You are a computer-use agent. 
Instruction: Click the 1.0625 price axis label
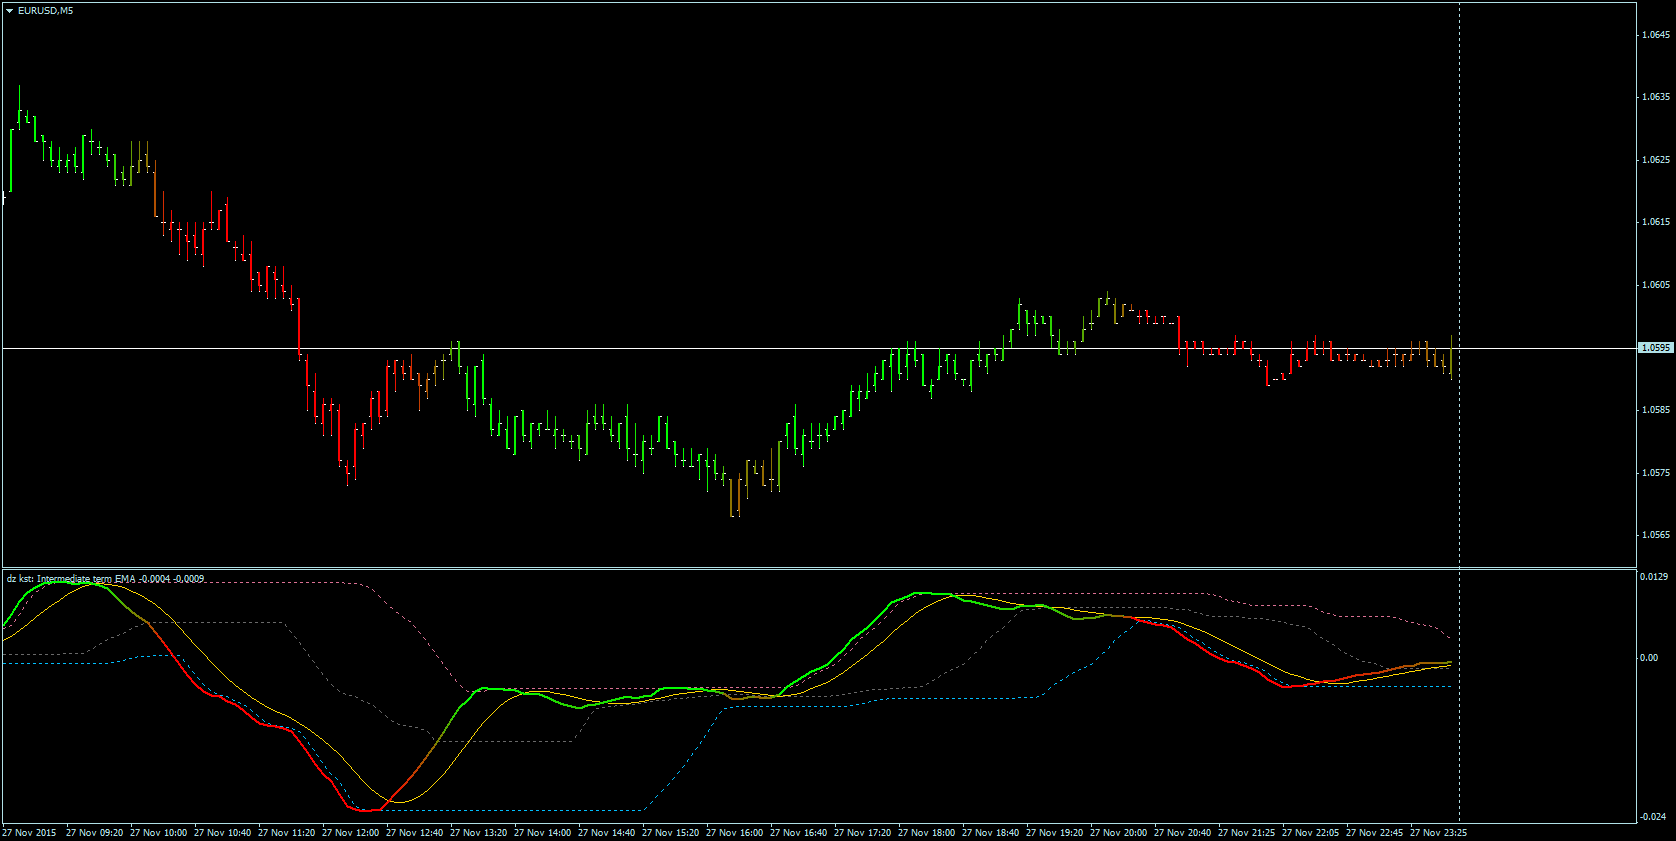point(1656,160)
